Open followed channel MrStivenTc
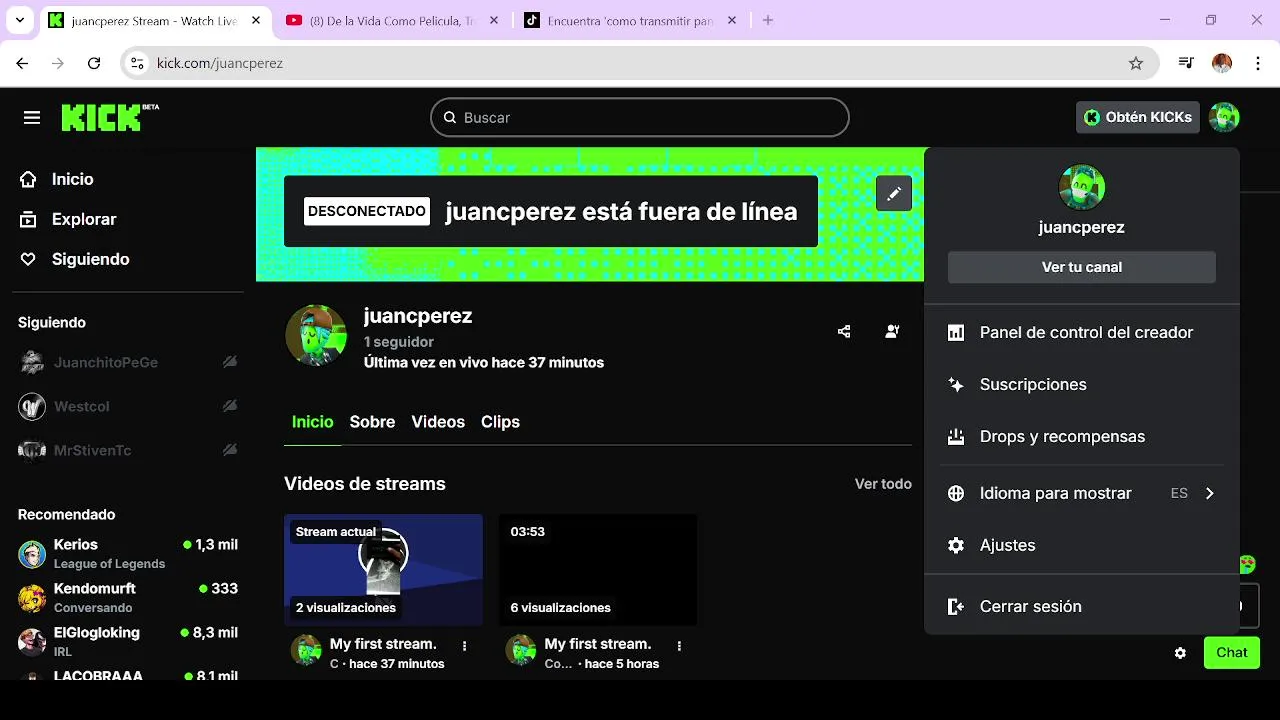Viewport: 1280px width, 720px height. (128, 450)
